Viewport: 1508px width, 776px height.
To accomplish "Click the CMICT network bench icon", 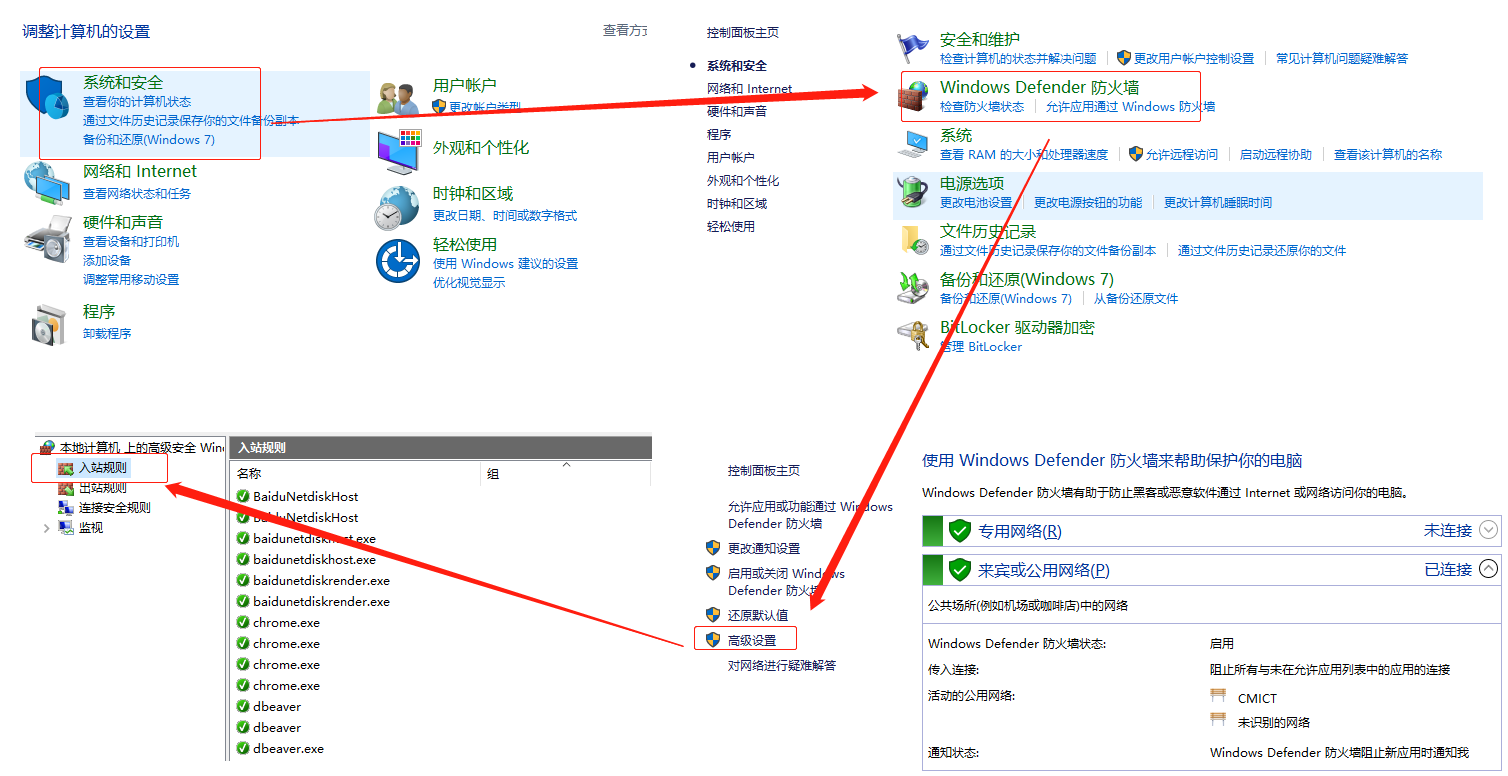I will (x=1218, y=697).
